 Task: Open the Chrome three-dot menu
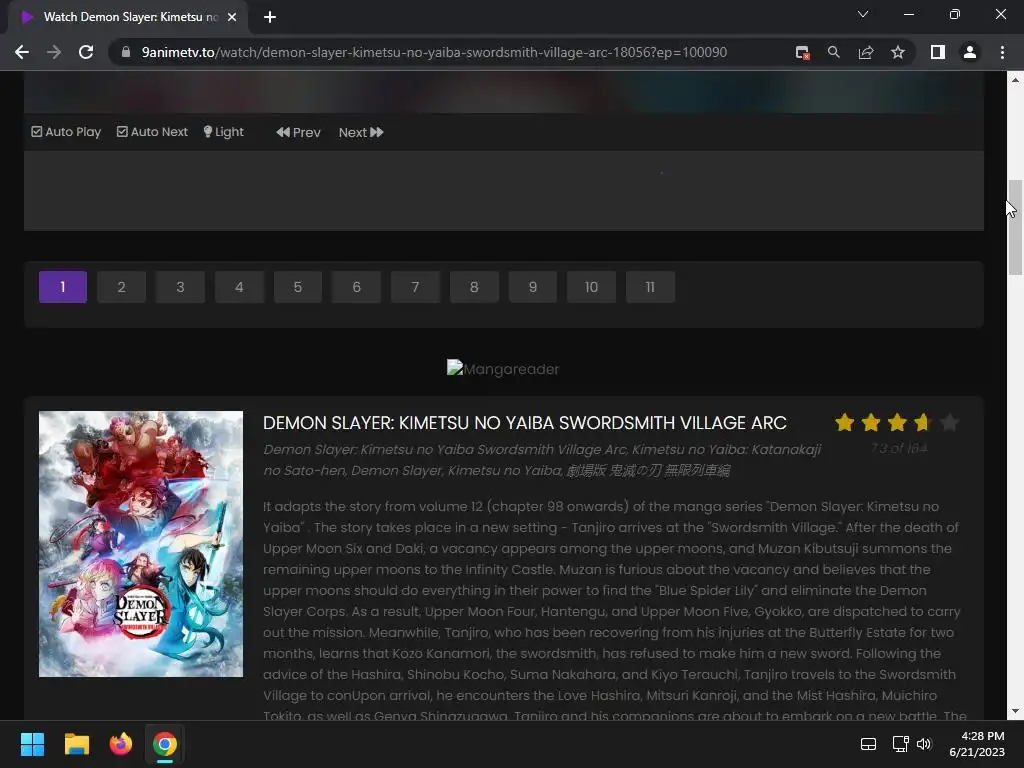click(x=1002, y=52)
